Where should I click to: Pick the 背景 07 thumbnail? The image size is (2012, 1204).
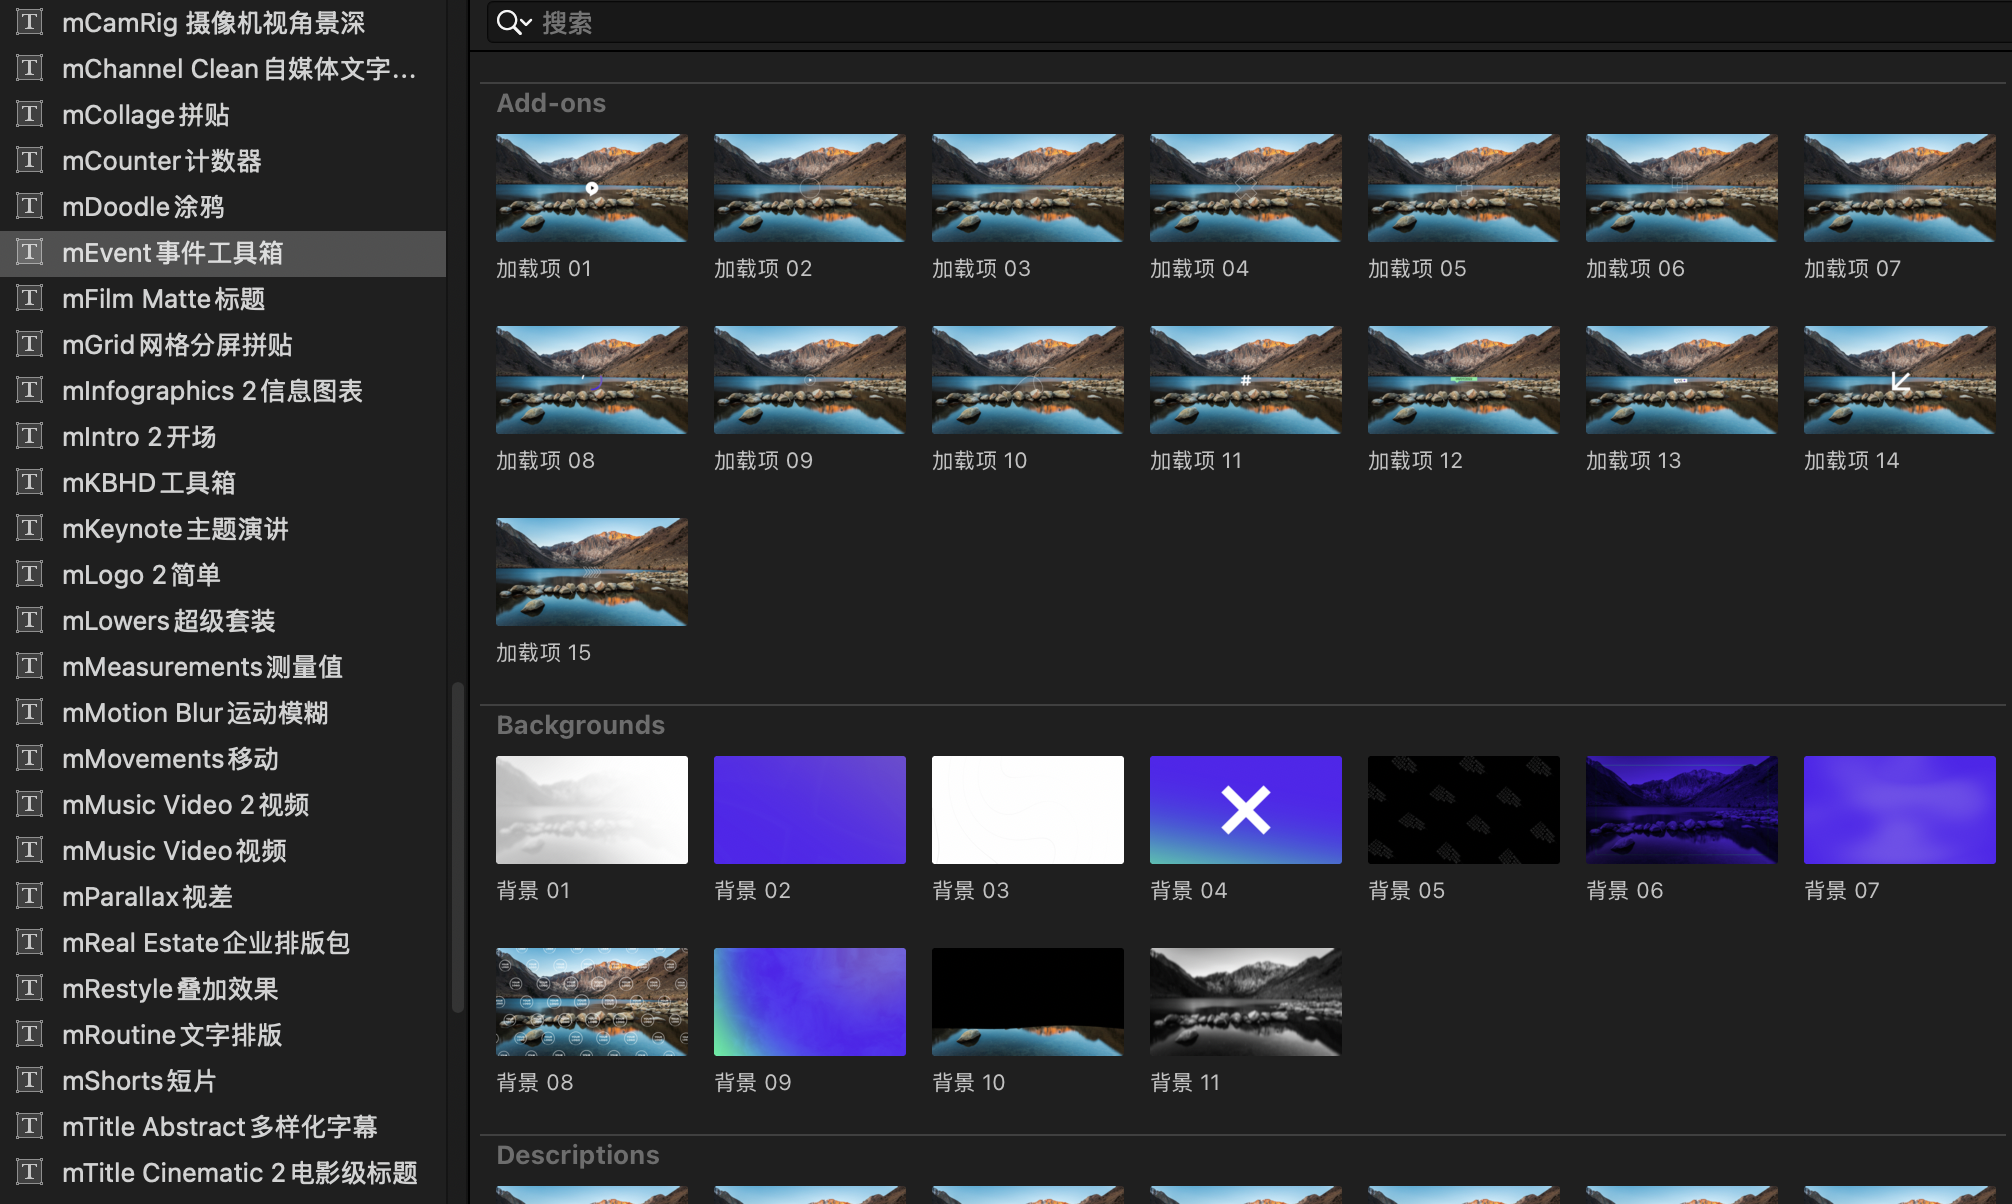(x=1900, y=810)
